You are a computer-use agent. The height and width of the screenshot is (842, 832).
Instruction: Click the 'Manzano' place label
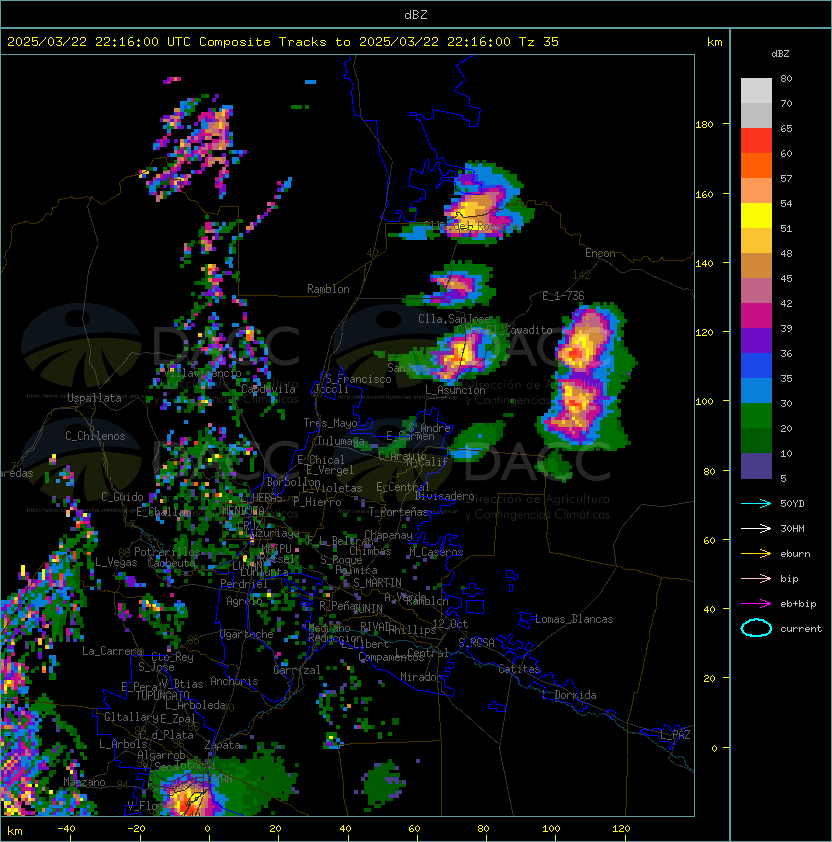pyautogui.click(x=84, y=782)
